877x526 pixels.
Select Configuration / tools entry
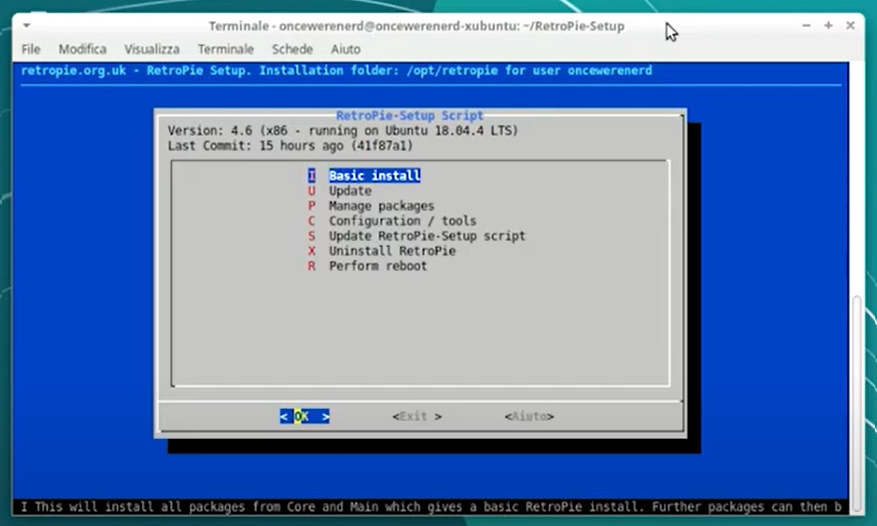click(x=403, y=221)
